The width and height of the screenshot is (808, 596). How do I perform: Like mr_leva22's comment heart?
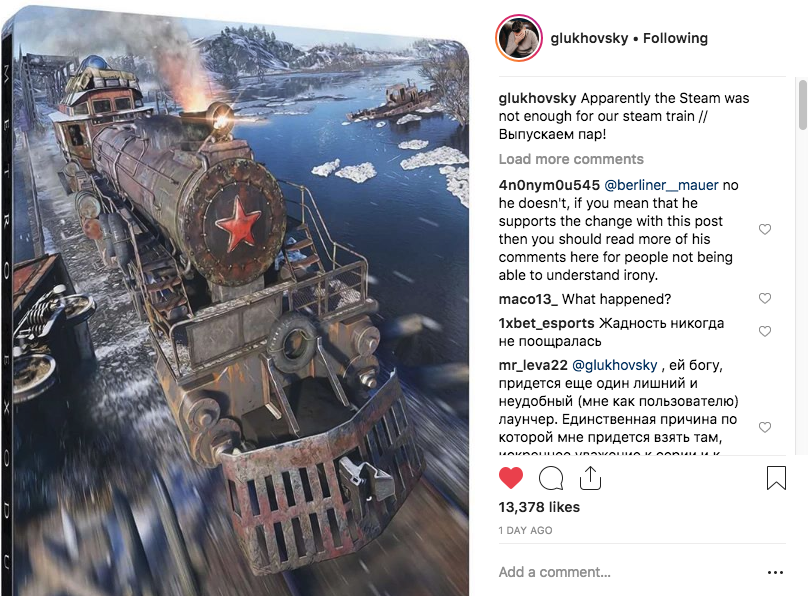tap(765, 427)
